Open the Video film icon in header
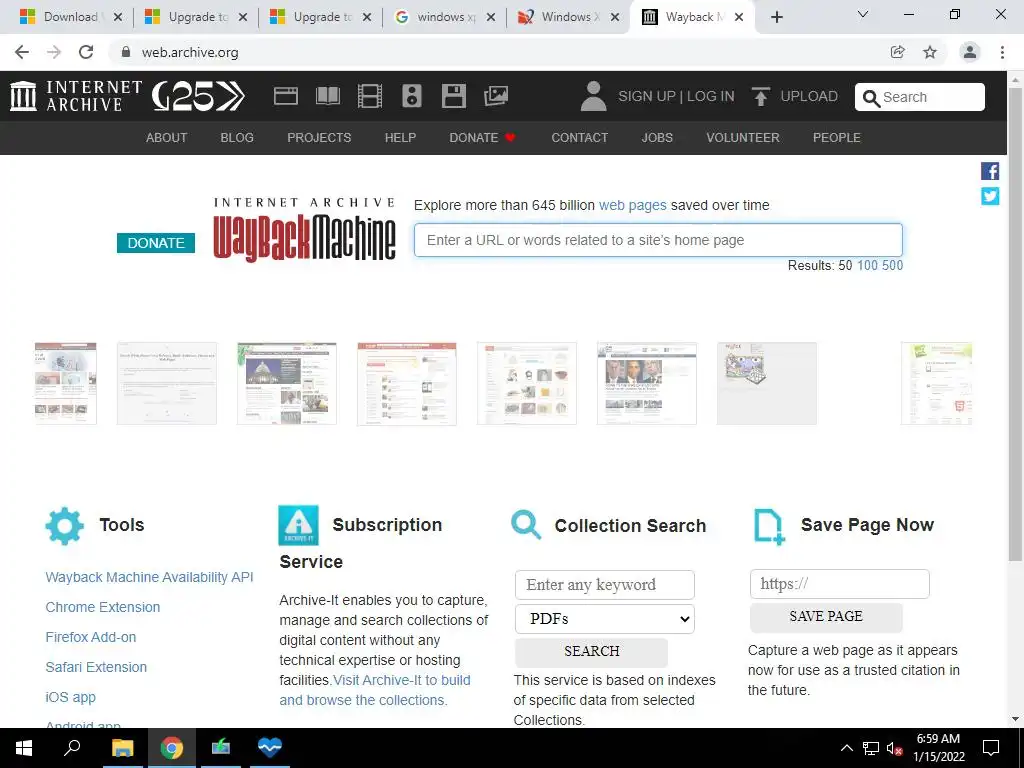 (370, 96)
